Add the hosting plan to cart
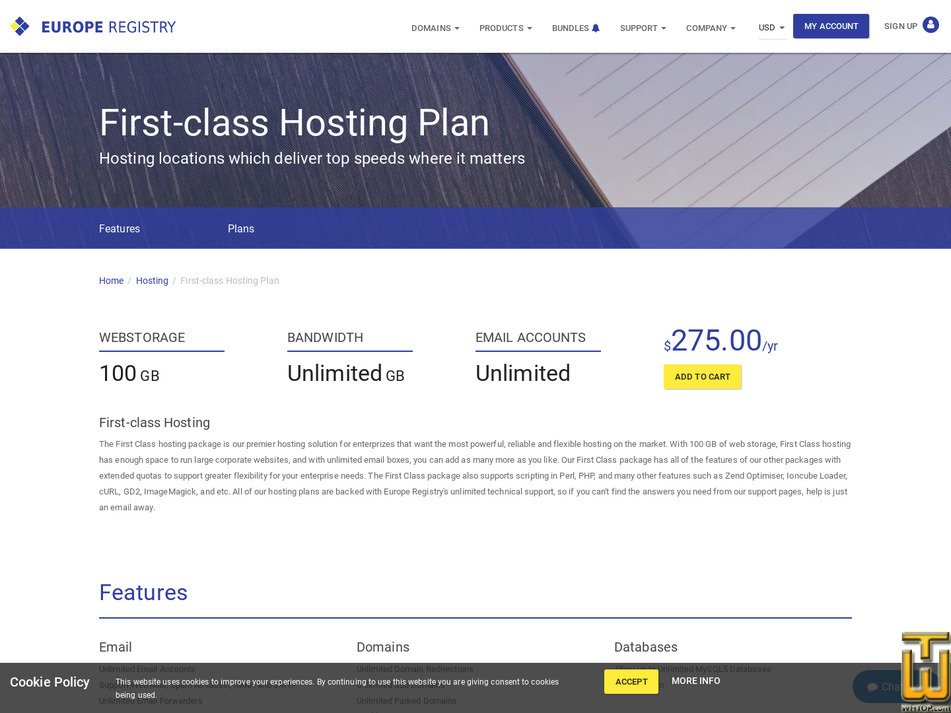Screen dimensions: 951x713 (702, 377)
